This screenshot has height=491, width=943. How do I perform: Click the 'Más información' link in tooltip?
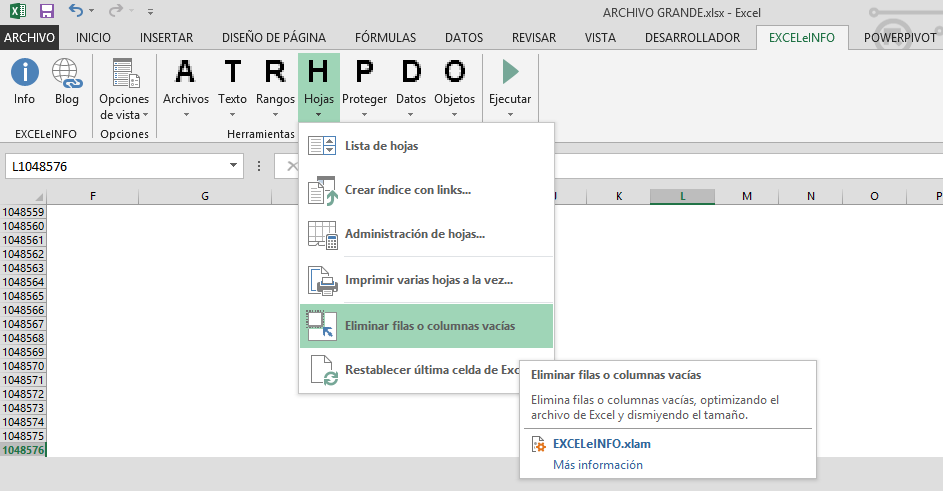coord(597,464)
